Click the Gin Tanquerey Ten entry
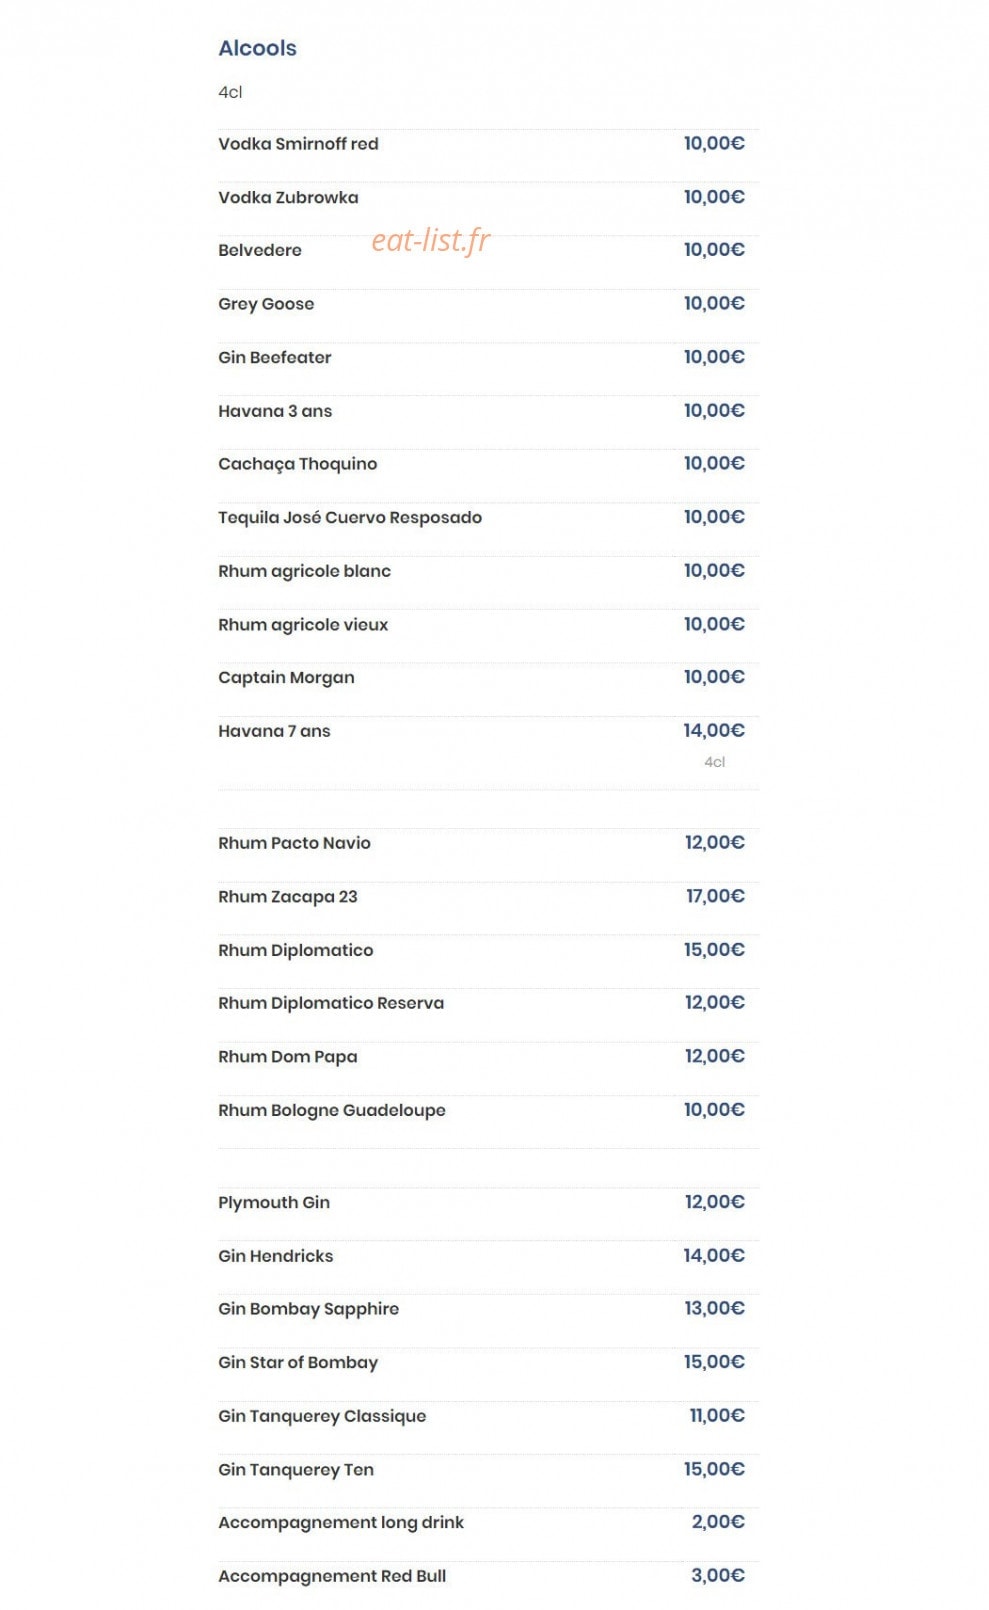Image resolution: width=989 pixels, height=1610 pixels. click(296, 1470)
